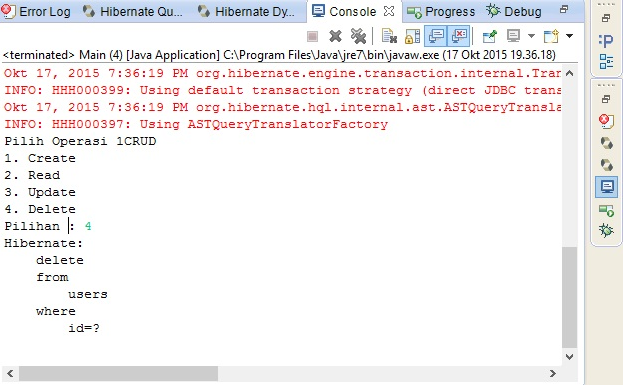Screen dimensions: 623x385
Task: Click the red Terminate button
Action: click(x=312, y=37)
